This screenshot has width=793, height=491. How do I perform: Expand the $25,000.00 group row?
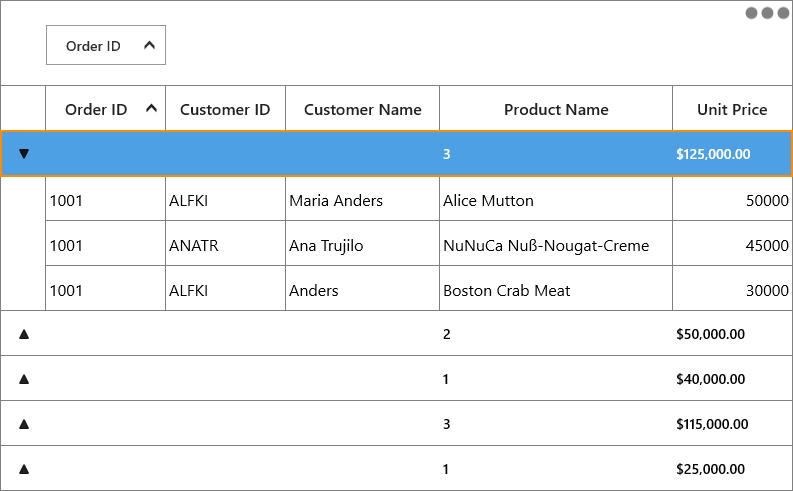pyautogui.click(x=24, y=469)
